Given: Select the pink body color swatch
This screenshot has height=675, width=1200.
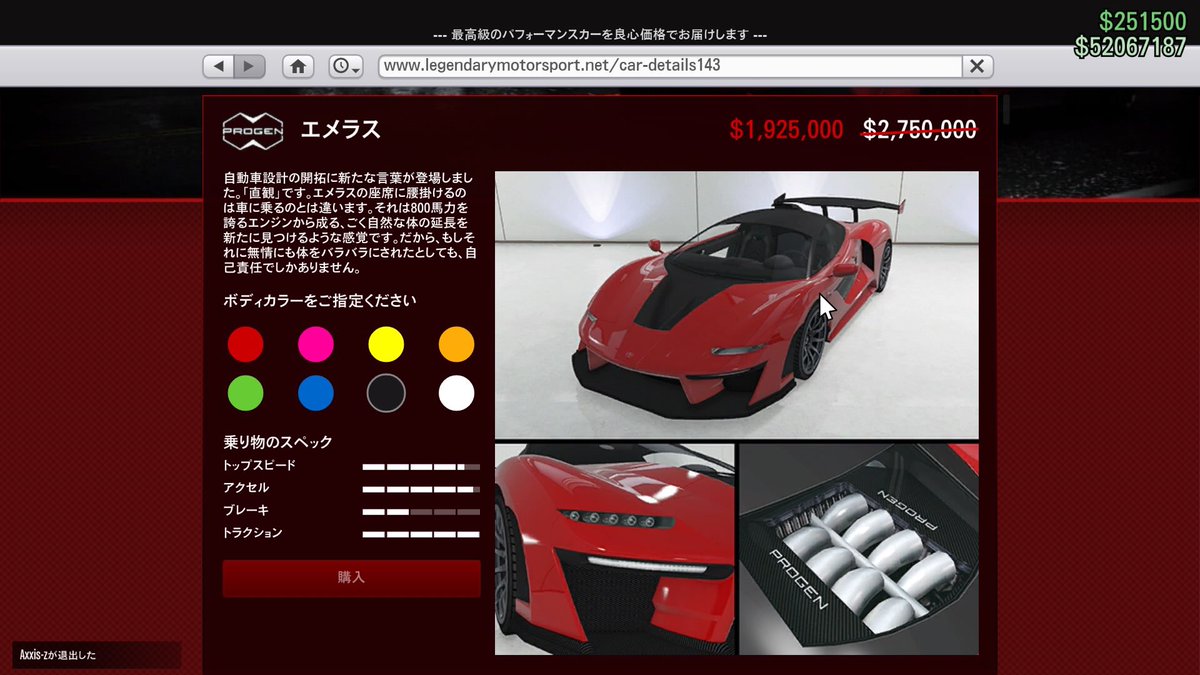Looking at the screenshot, I should point(316,344).
